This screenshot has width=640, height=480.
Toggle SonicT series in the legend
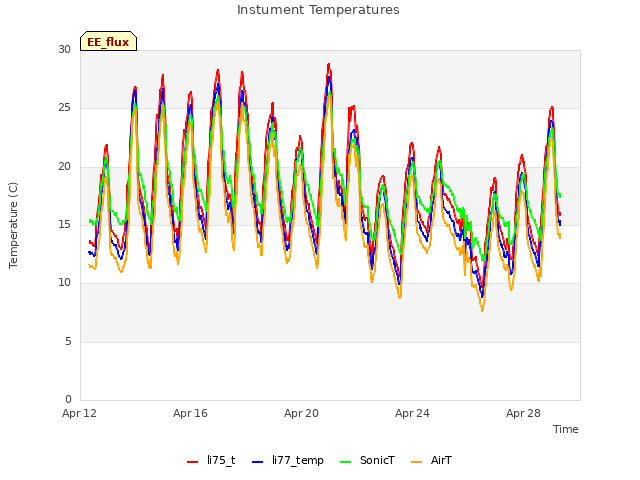[367, 460]
